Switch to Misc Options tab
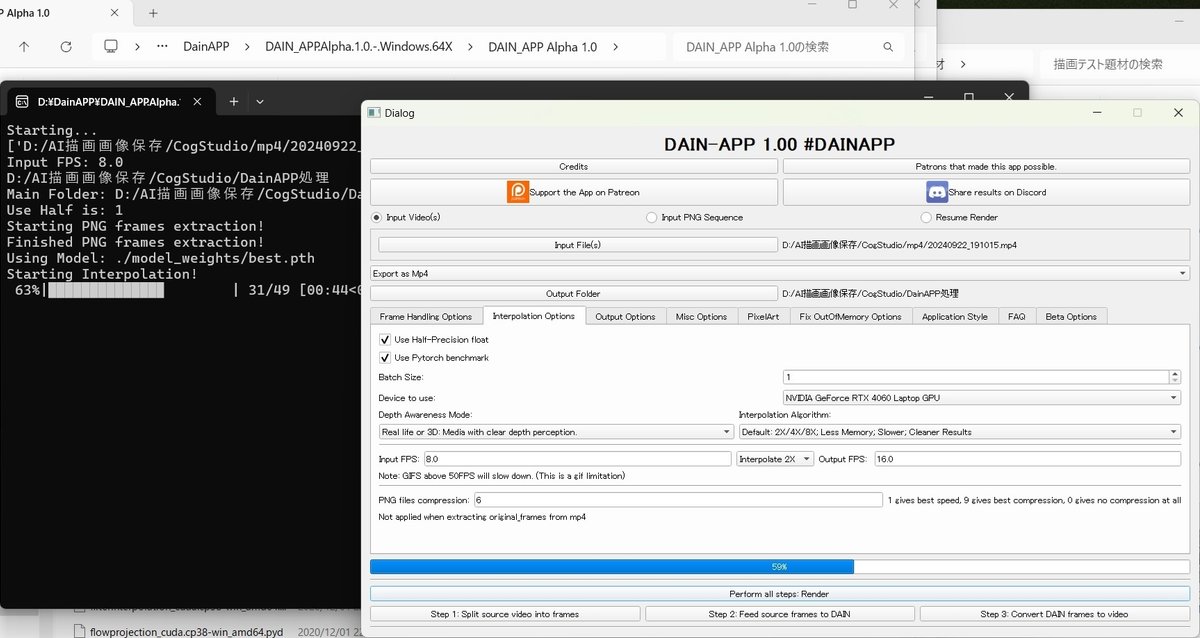Image resolution: width=1200 pixels, height=638 pixels. 701,316
